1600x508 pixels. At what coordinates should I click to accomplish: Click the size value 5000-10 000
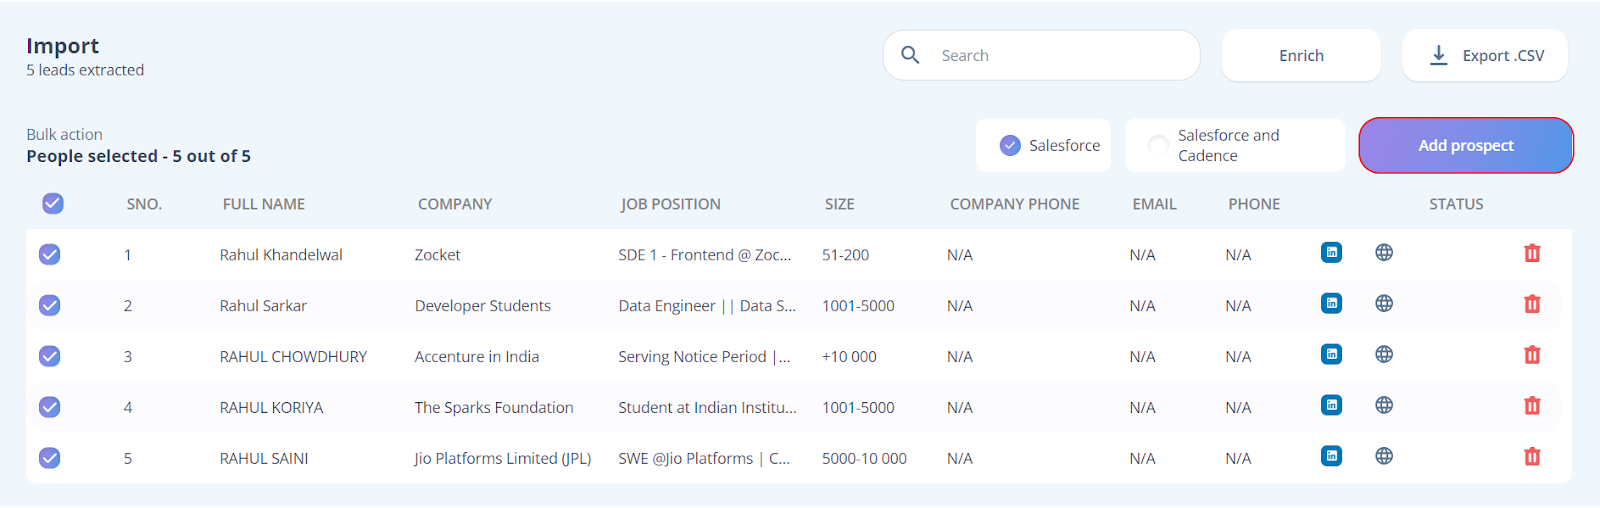point(864,459)
